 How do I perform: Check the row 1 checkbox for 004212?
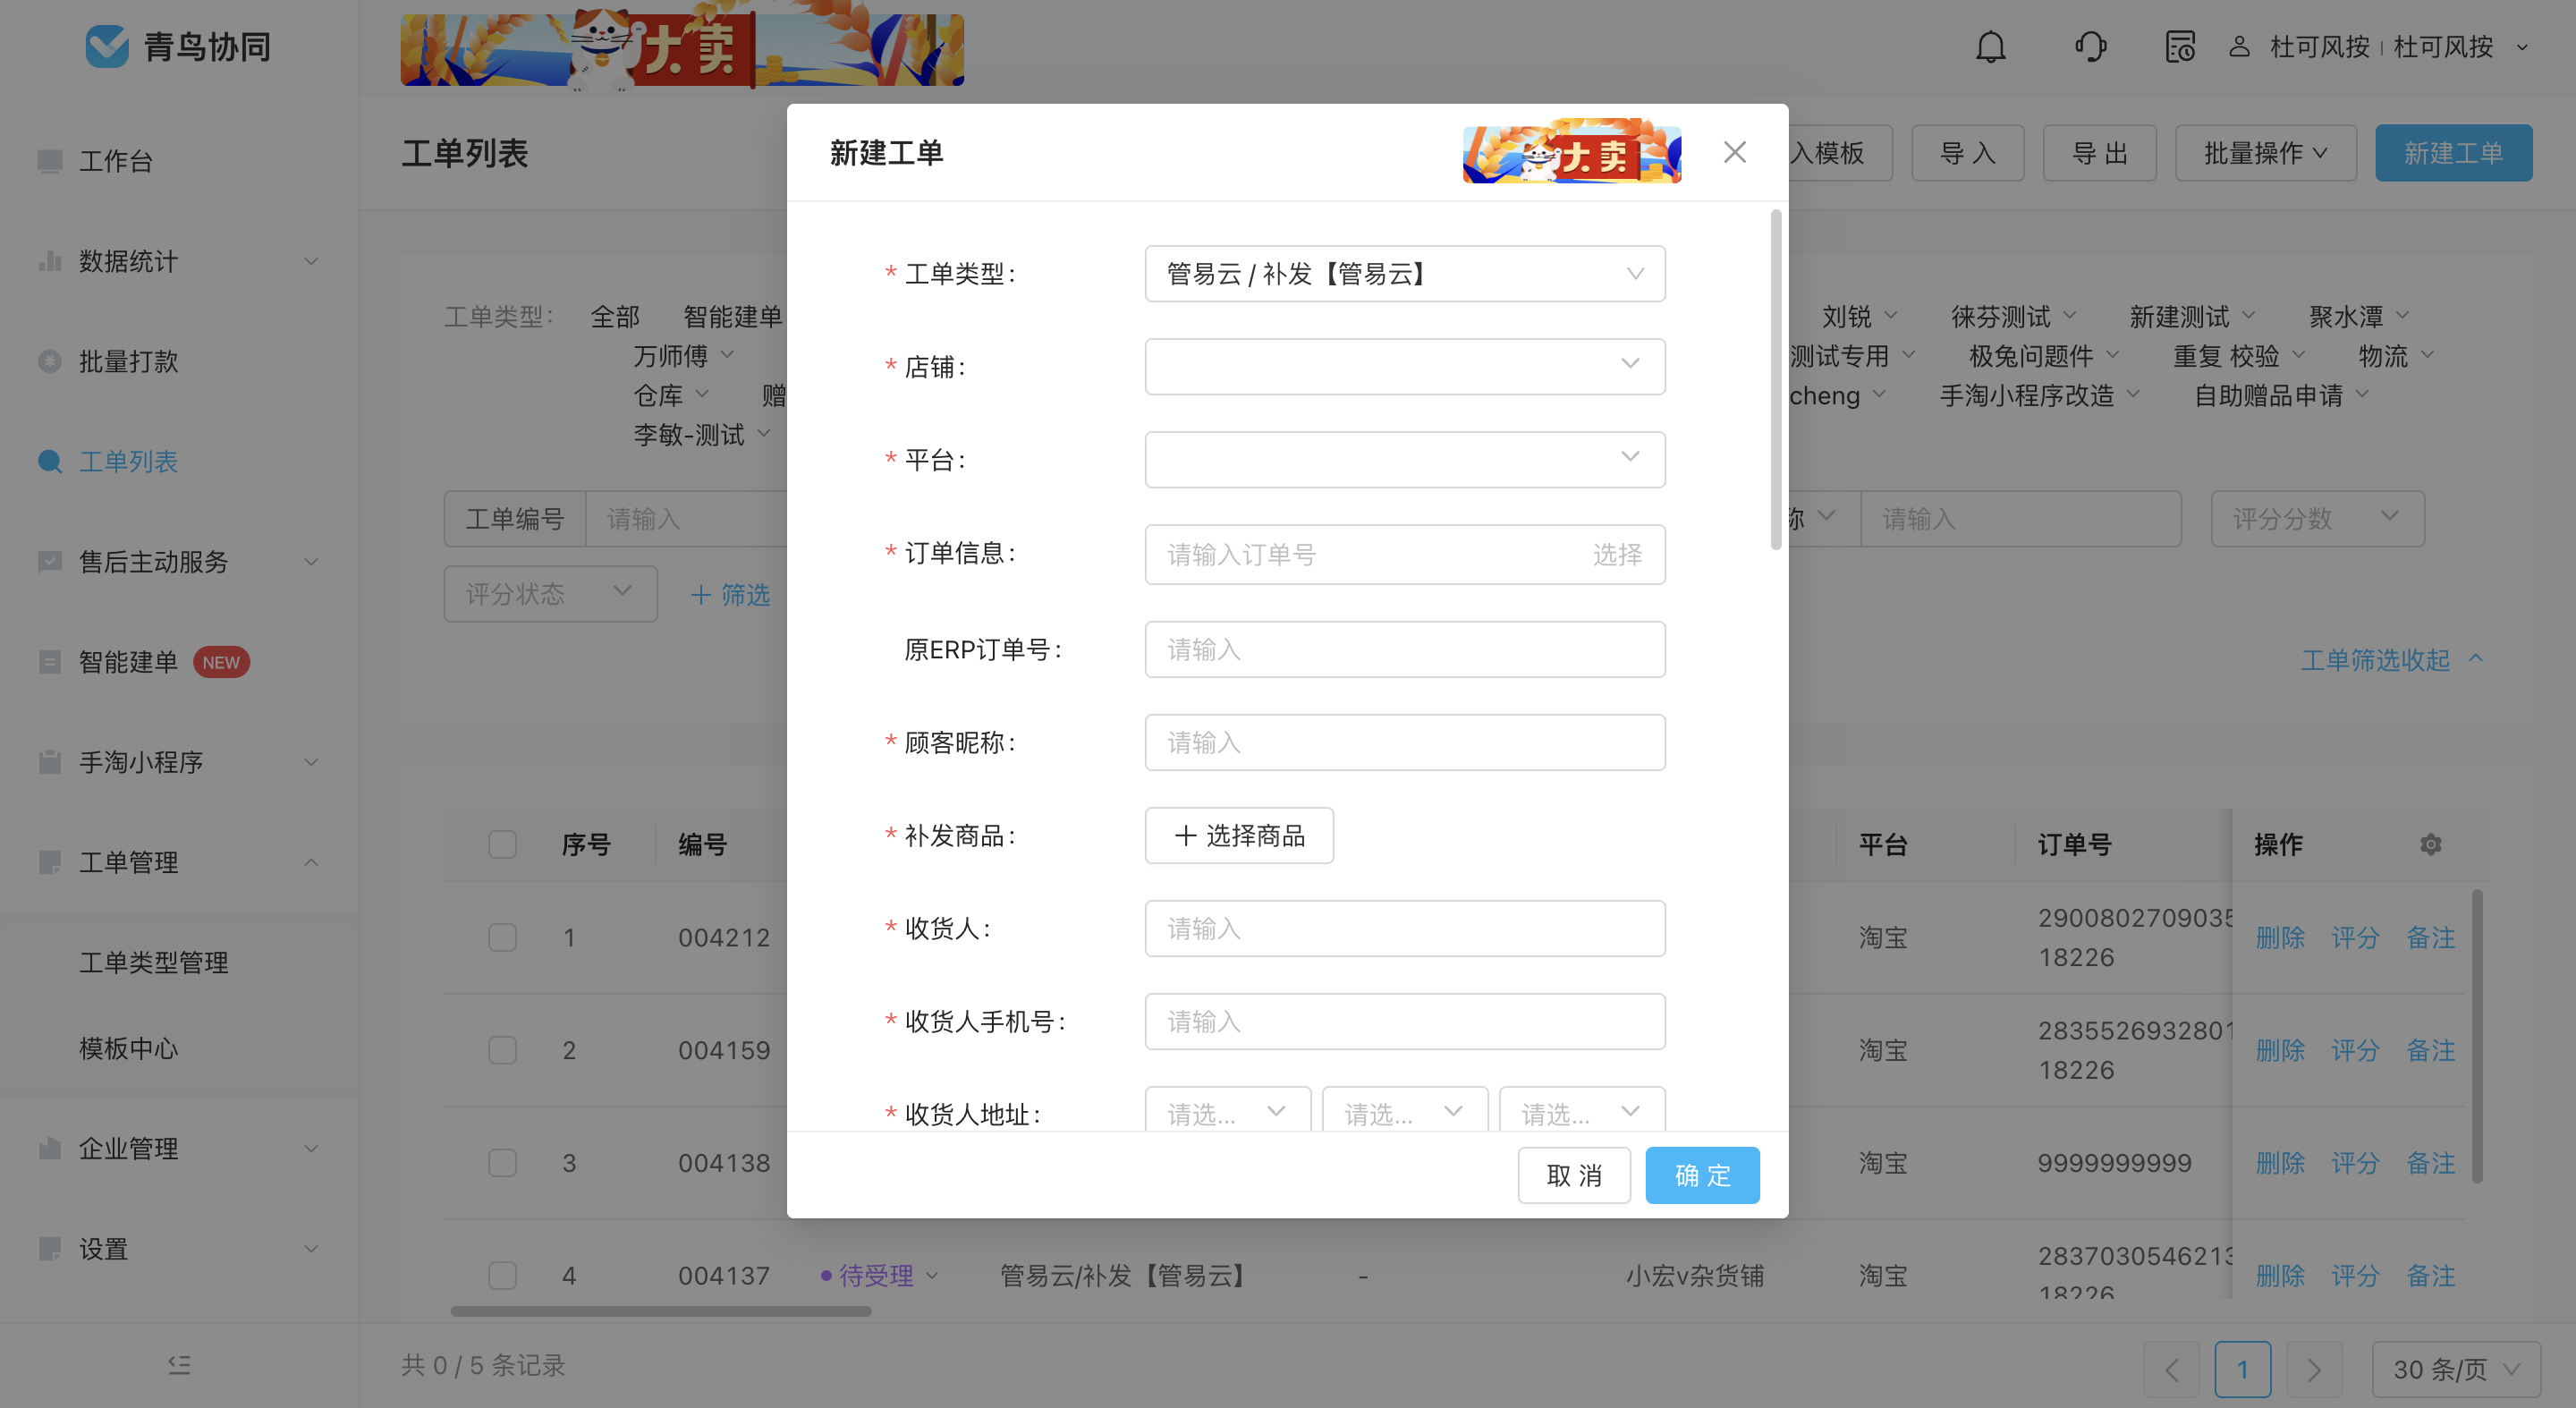502,937
